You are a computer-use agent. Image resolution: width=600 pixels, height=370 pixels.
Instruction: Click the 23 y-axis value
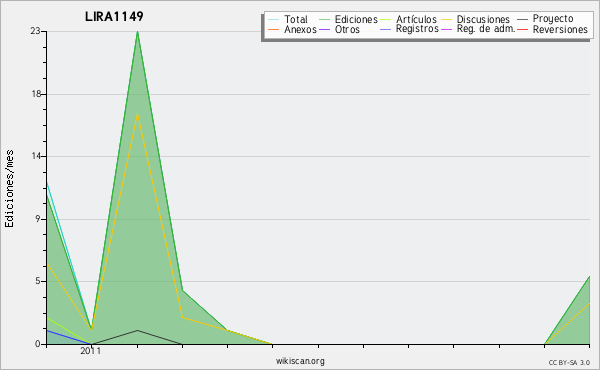(36, 31)
